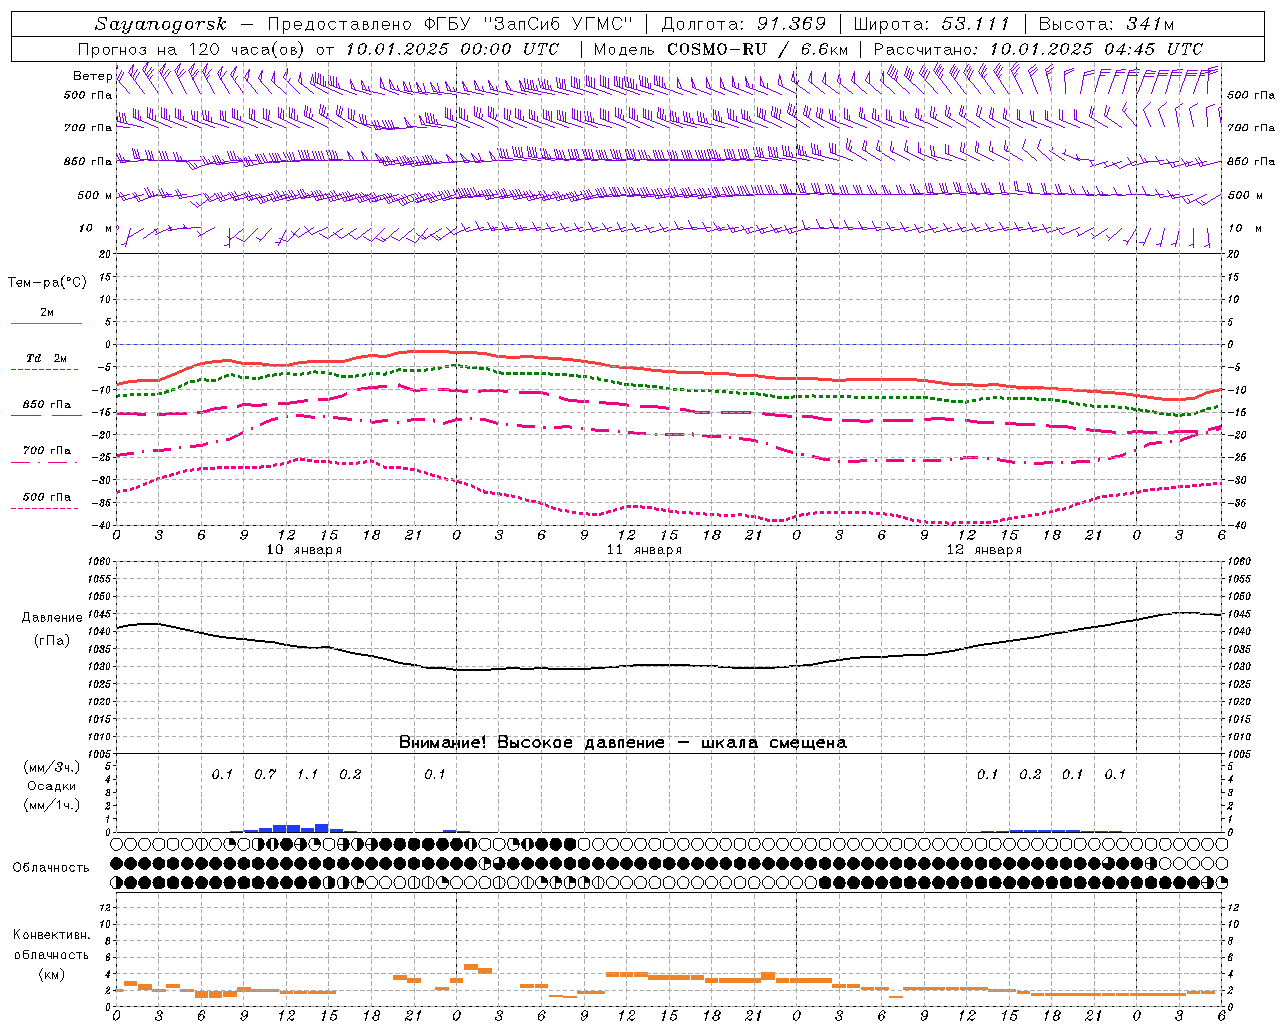Click 'Предоставлено ФГБУ "ЗапСиб УГМС"' provider text
This screenshot has width=1280, height=1024.
[x=450, y=24]
